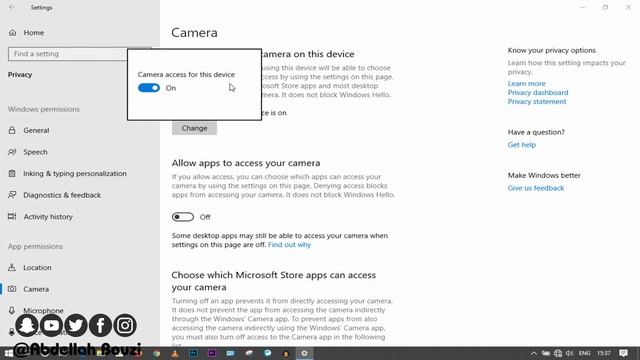Viewport: 640px width, 360px height.
Task: Click the Get help link
Action: click(522, 144)
